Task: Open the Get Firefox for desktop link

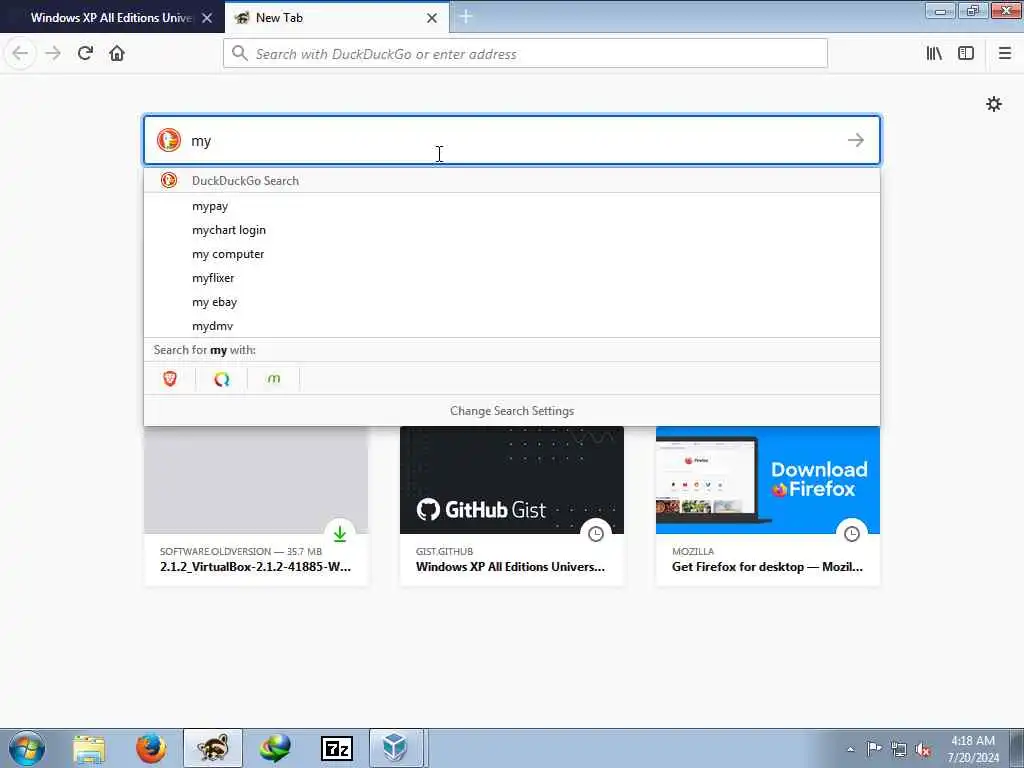Action: (x=767, y=567)
